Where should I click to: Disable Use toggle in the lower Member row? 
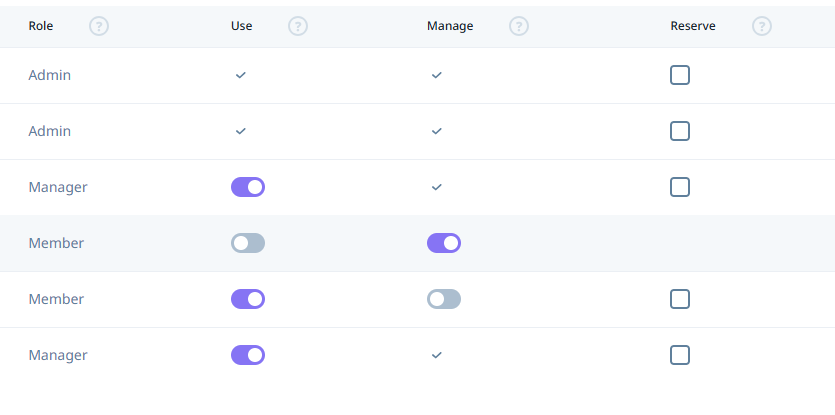248,299
